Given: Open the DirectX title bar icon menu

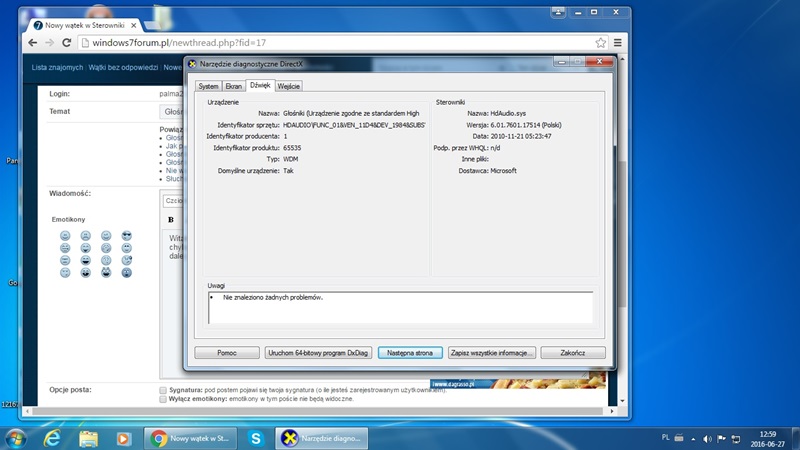Looking at the screenshot, I should pyautogui.click(x=192, y=64).
